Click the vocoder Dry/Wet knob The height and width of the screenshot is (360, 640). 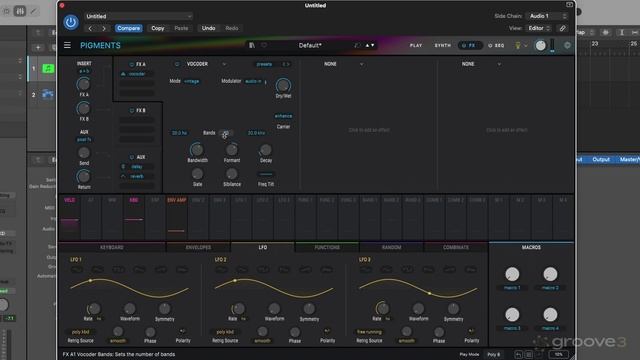(283, 85)
